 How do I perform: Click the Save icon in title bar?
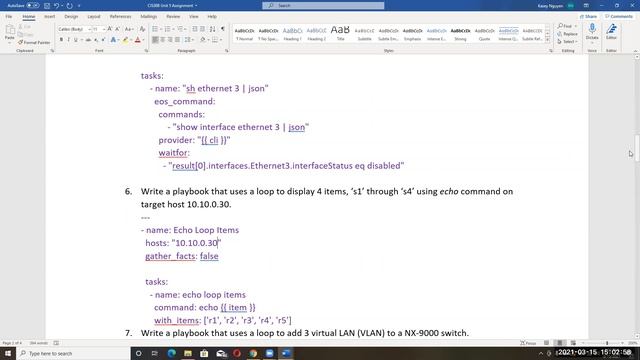pos(47,6)
